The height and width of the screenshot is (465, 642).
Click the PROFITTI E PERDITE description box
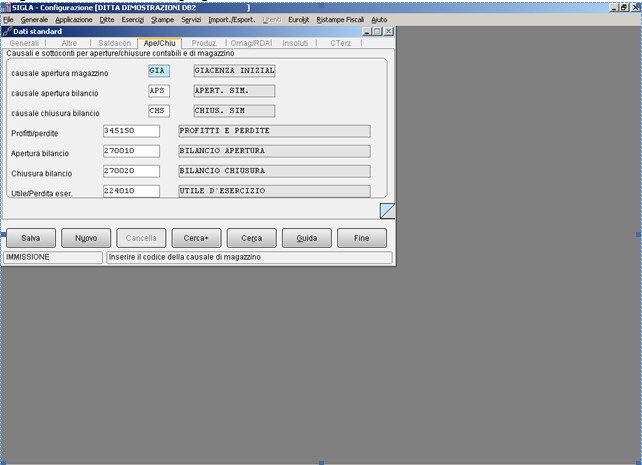[274, 131]
